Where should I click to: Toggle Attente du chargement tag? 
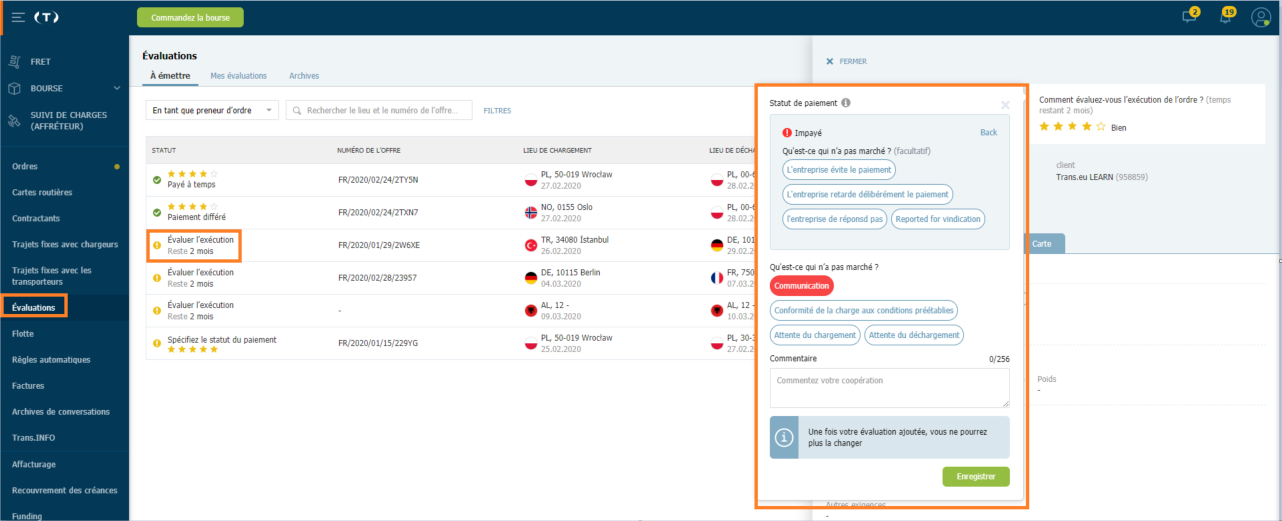tap(815, 335)
